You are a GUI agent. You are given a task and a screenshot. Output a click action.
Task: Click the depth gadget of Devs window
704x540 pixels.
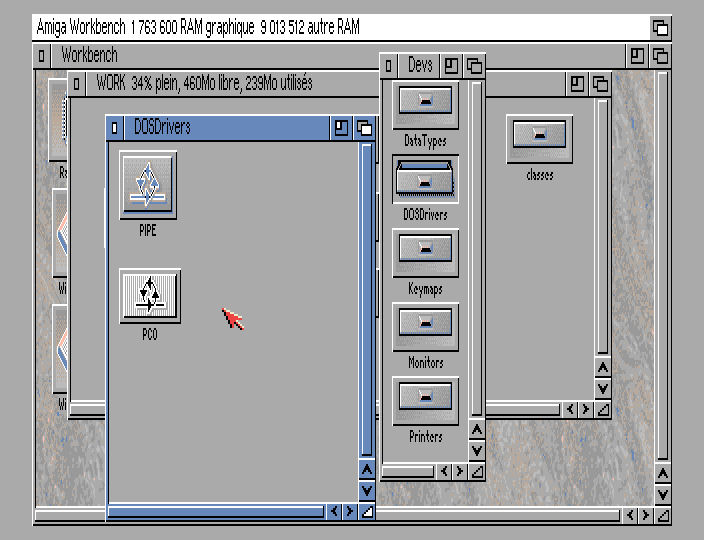(x=474, y=66)
